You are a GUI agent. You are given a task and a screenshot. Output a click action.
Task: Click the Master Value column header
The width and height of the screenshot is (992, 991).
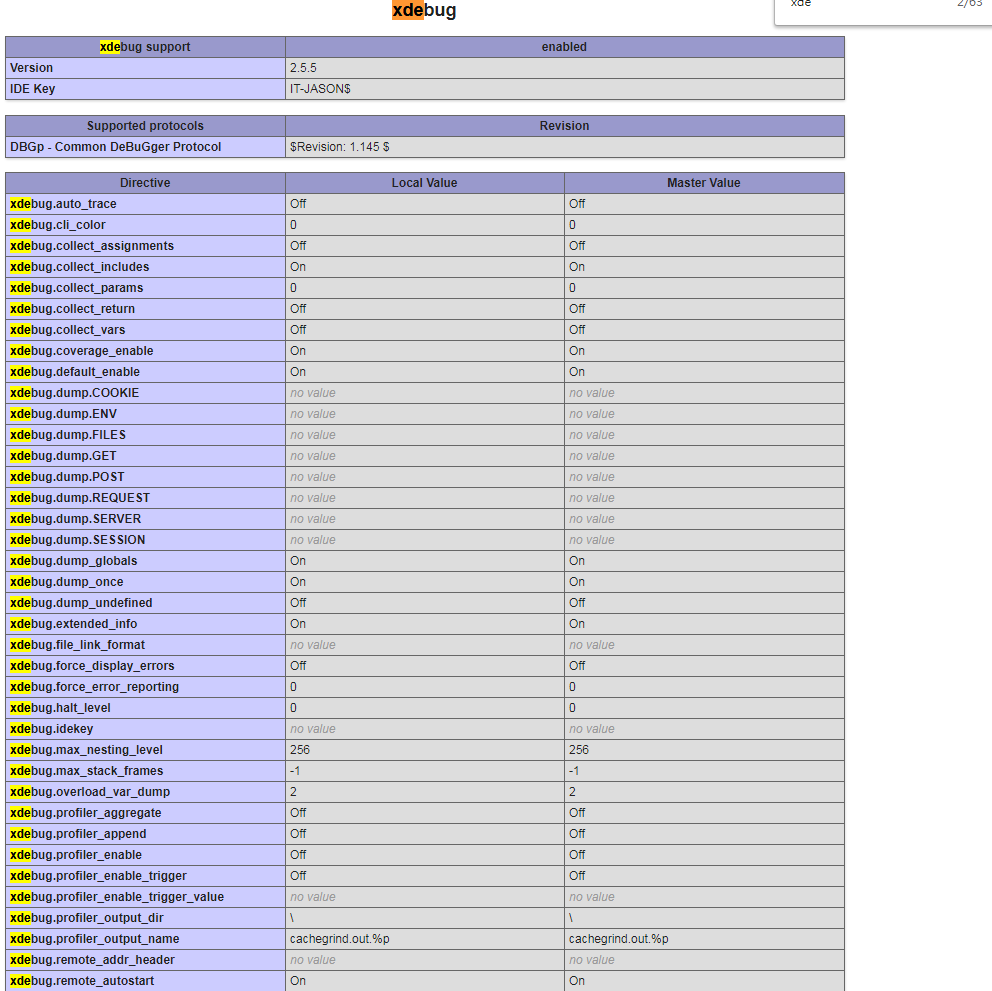(704, 183)
